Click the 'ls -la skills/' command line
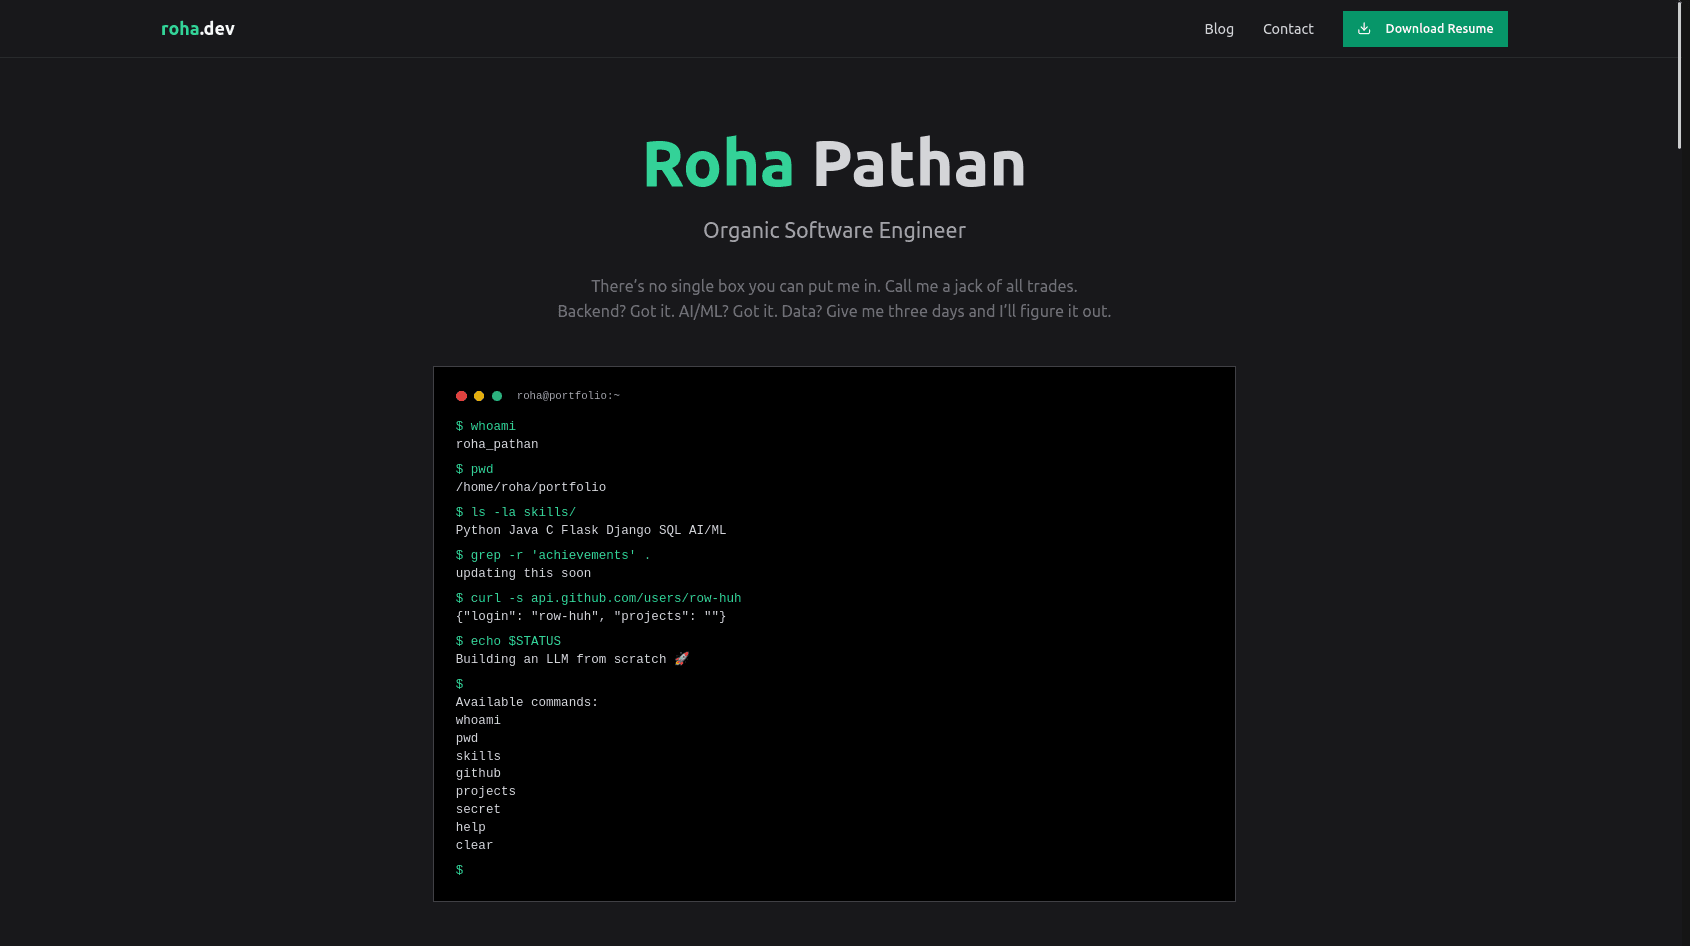 tap(516, 511)
